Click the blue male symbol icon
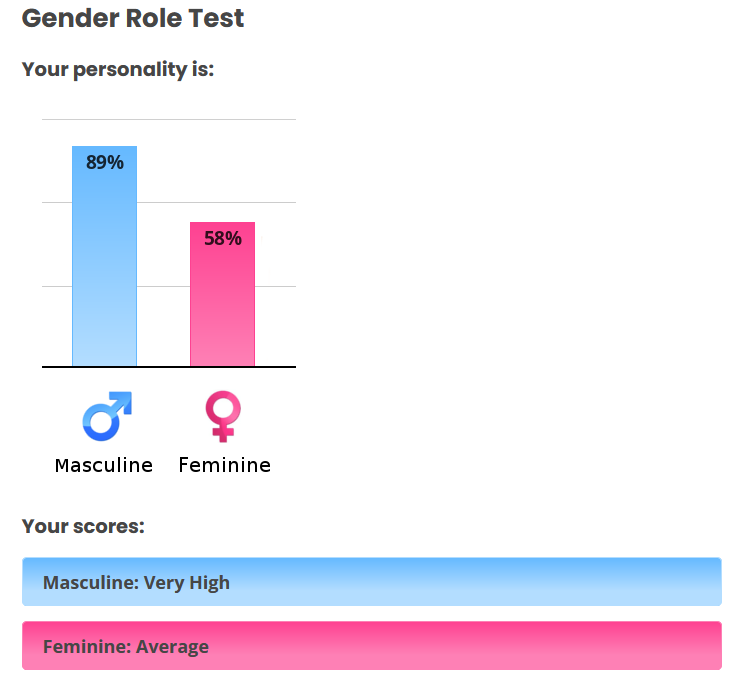The width and height of the screenshot is (736, 684). pos(106,415)
